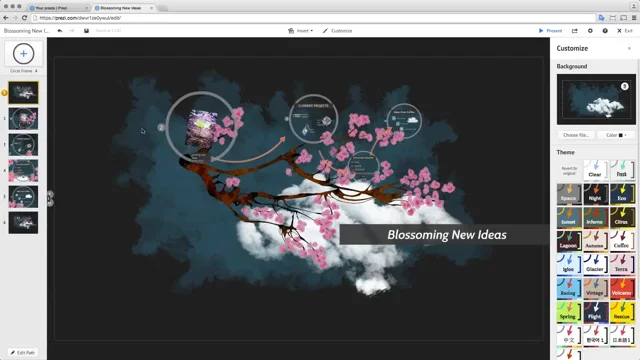
Task: Click the Share icon
Action: point(575,31)
